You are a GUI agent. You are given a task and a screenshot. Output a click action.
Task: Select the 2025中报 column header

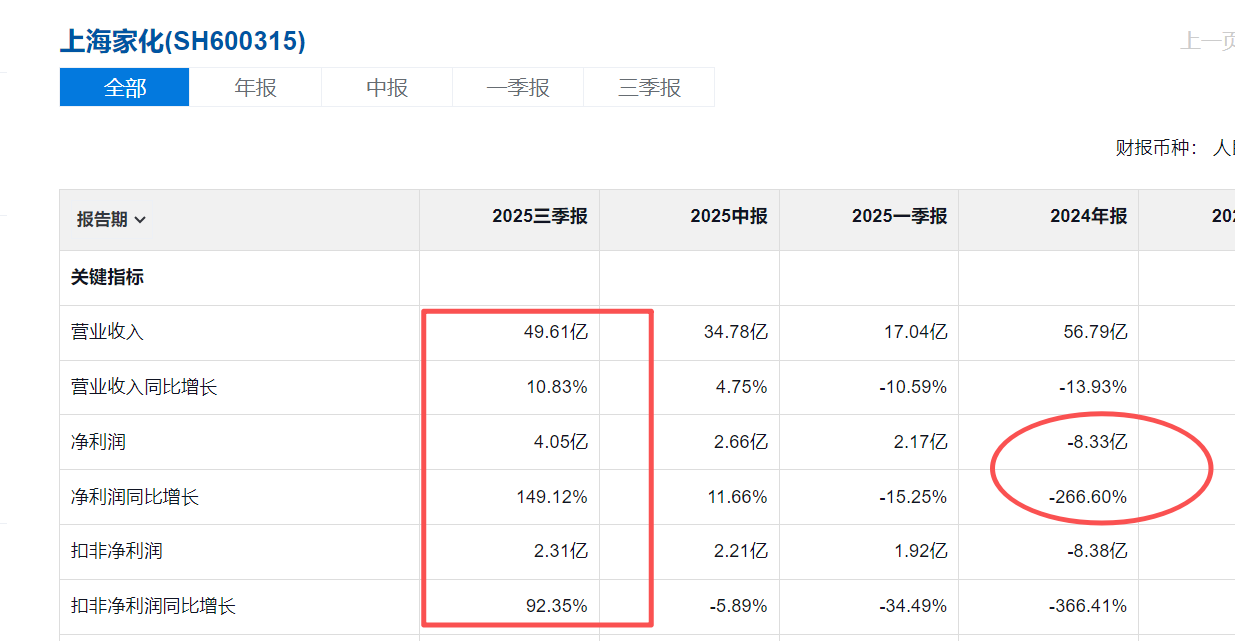[728, 217]
